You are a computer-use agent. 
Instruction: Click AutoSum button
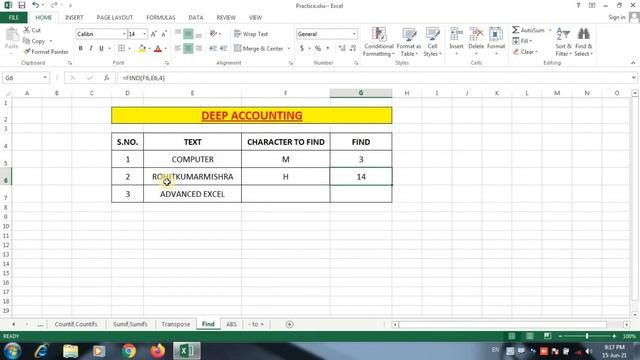pyautogui.click(x=529, y=30)
